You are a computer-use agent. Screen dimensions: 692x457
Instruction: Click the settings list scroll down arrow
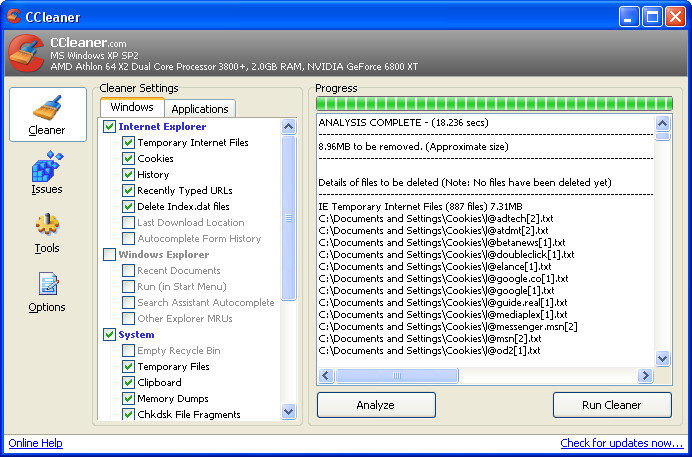point(289,412)
